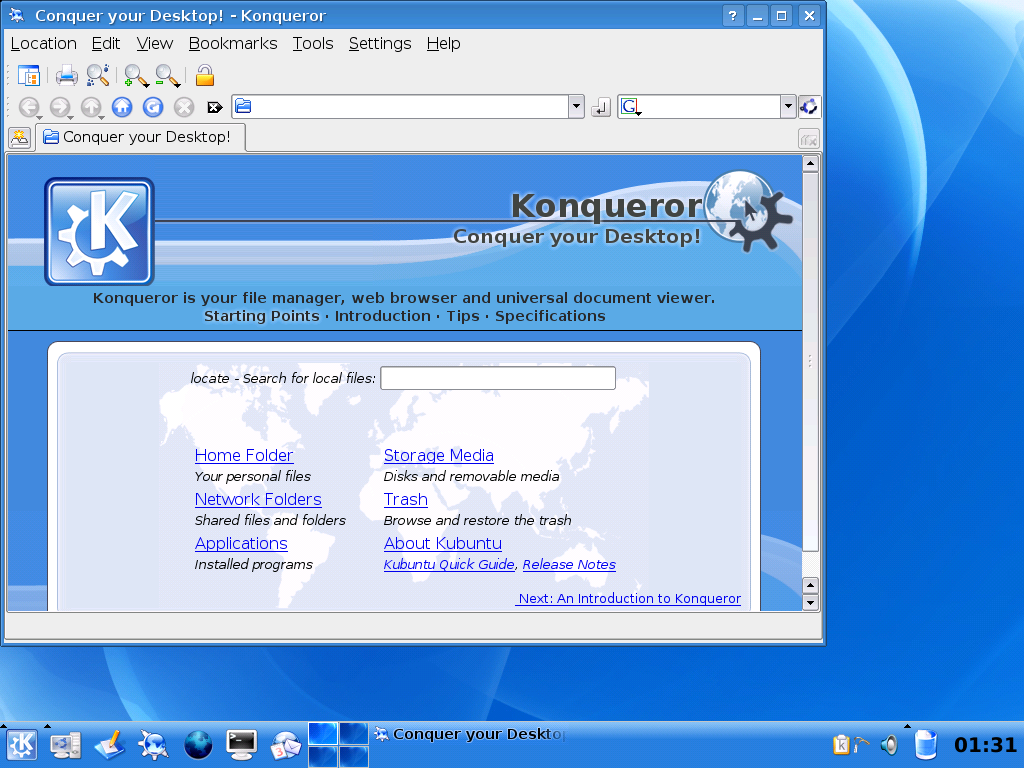This screenshot has height=768, width=1024.
Task: Open the Kubuntu Quick Guide link
Action: (449, 564)
